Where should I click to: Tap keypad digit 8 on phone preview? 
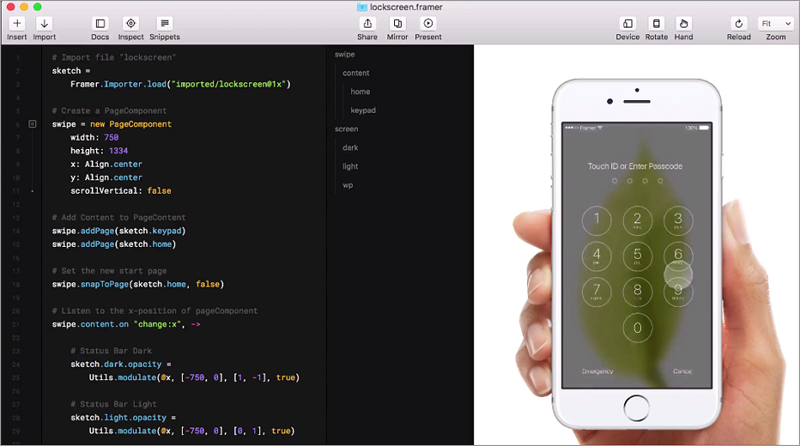click(x=637, y=292)
